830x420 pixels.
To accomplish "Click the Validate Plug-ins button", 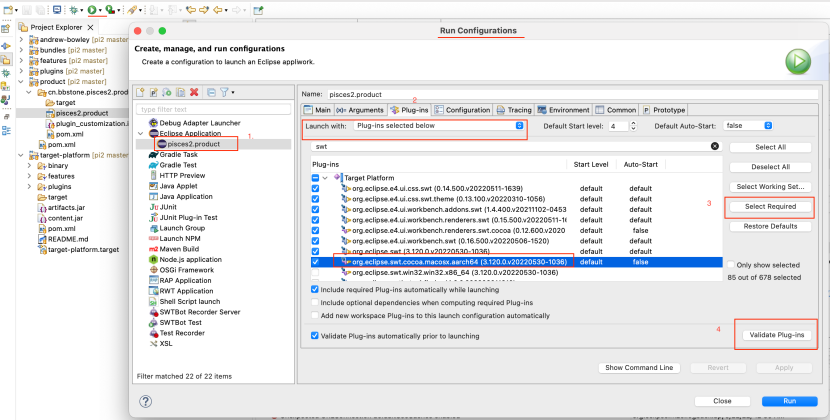I will click(777, 335).
